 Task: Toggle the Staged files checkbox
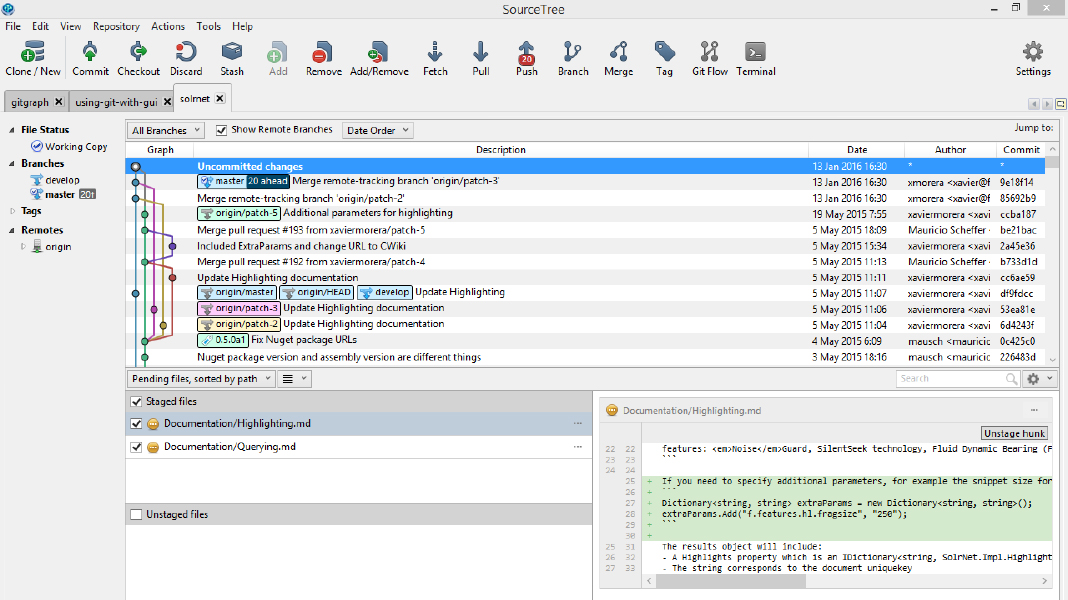[x=136, y=401]
